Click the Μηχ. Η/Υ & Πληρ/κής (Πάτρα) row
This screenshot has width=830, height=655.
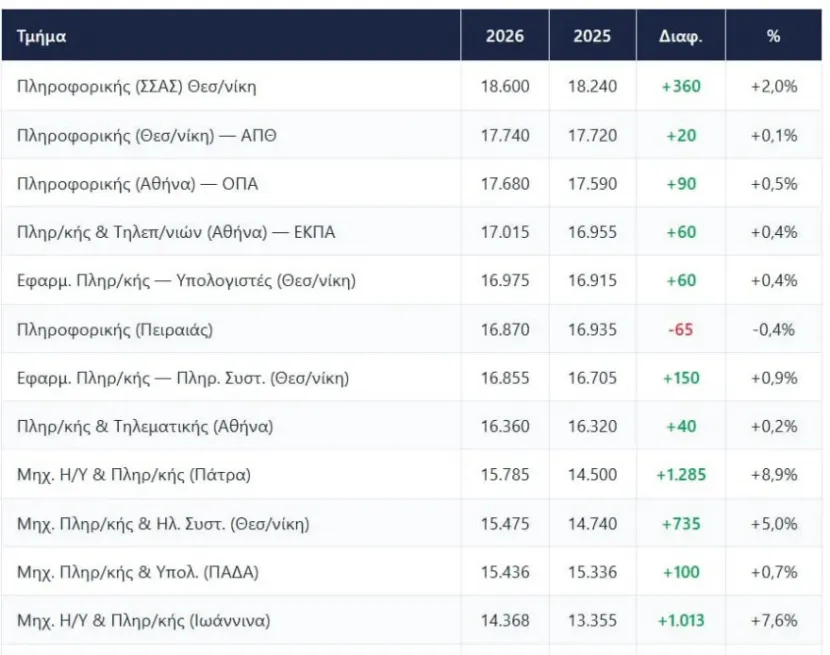tap(412, 474)
